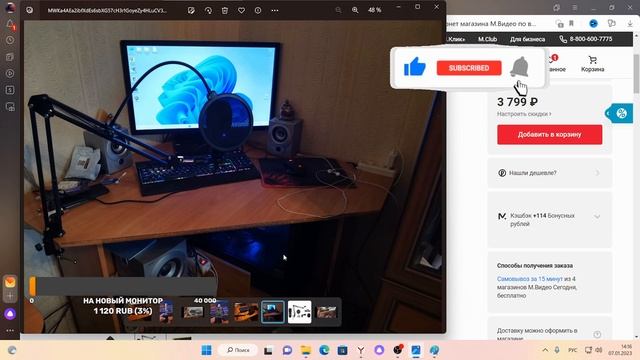Image resolution: width=640 pixels, height=360 pixels.
Task: Open the image editor in Photos
Action: [191, 11]
